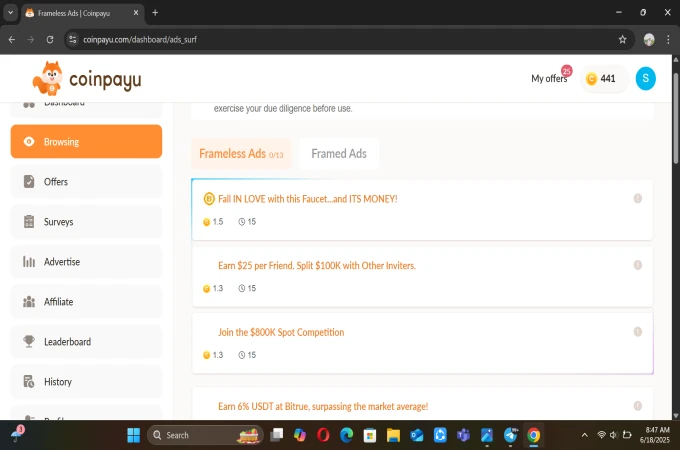Open Opera from the taskbar
Image resolution: width=680 pixels, height=450 pixels.
pos(323,435)
